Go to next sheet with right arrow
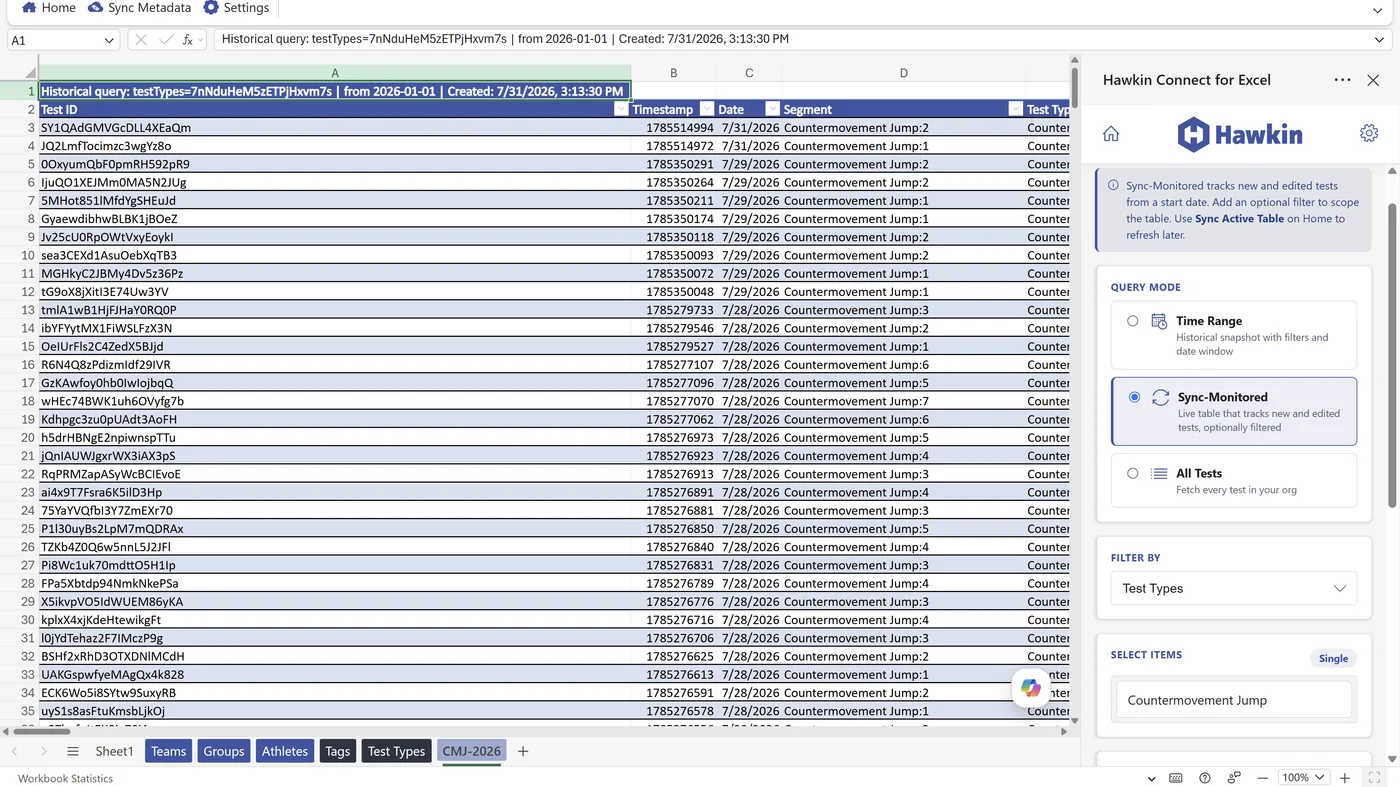Viewport: 1400px width, 787px height. pos(43,751)
